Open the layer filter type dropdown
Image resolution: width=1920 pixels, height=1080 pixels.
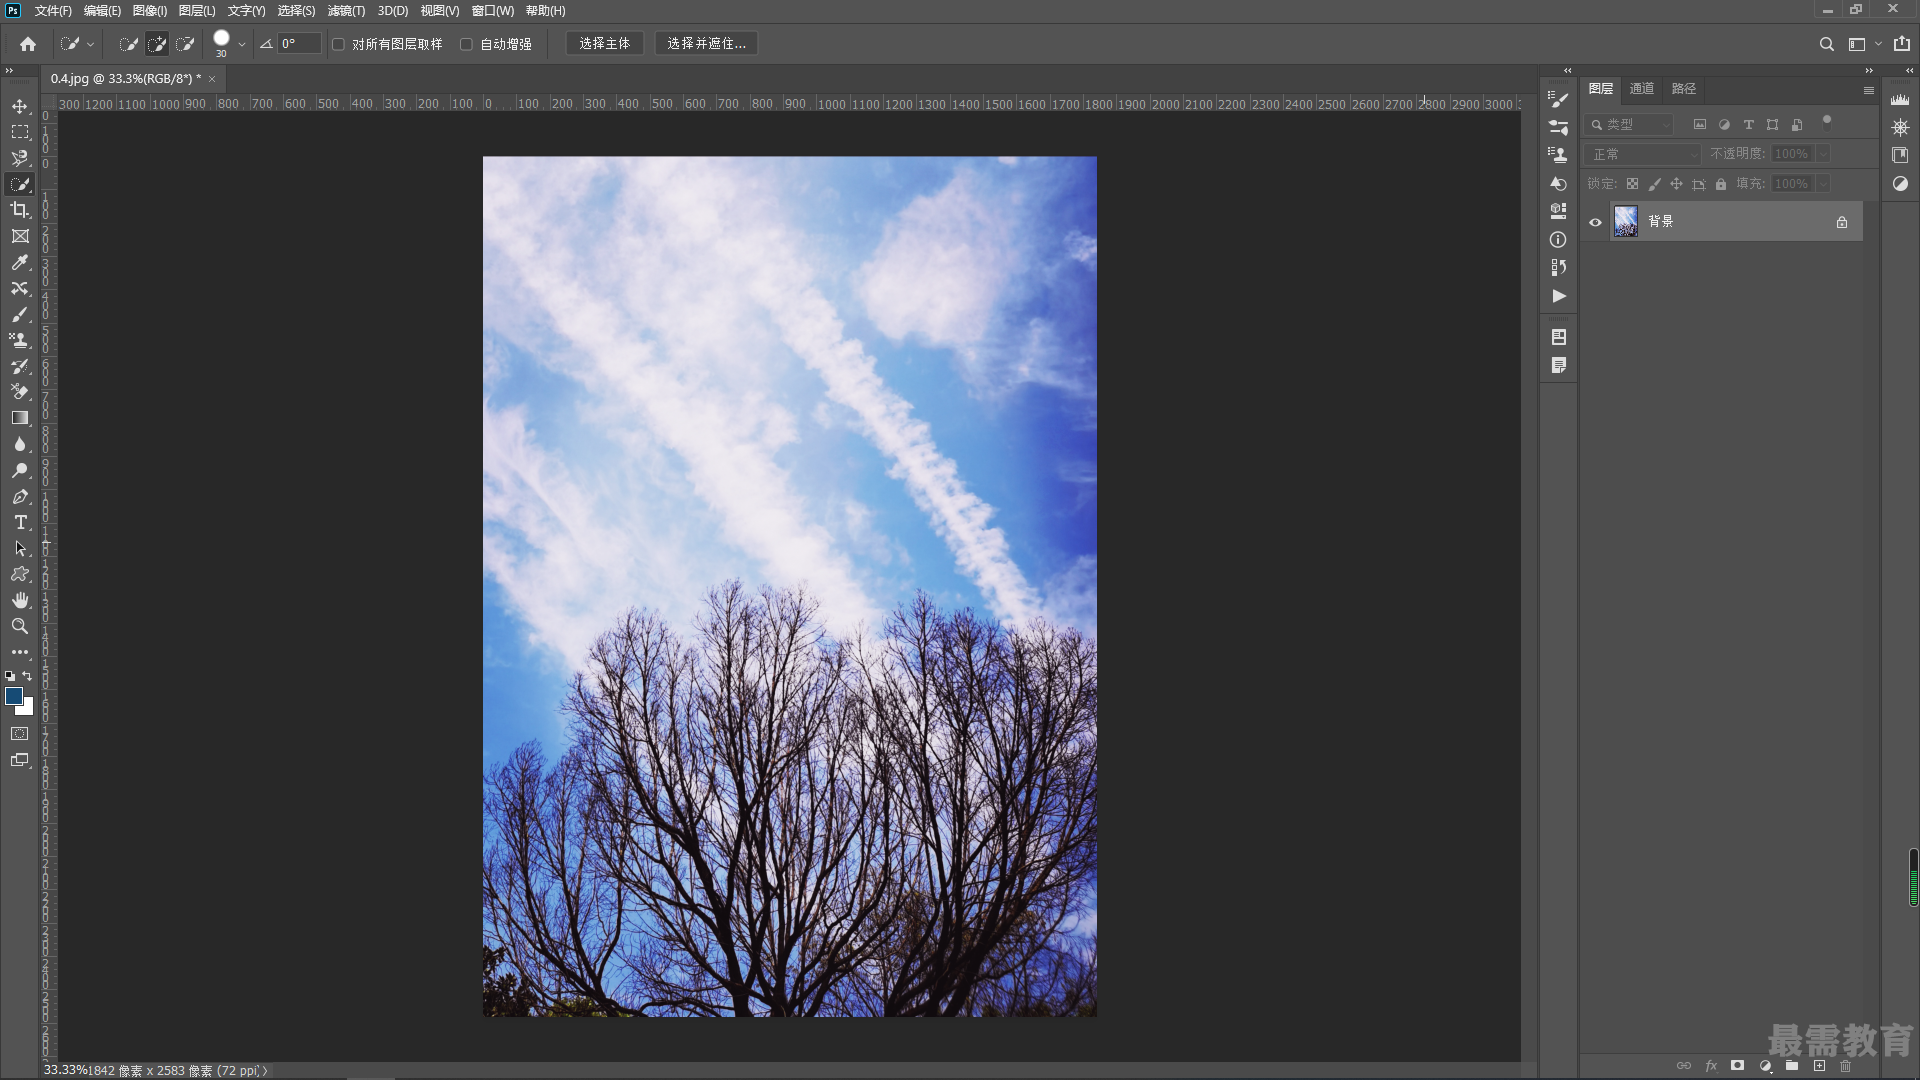pyautogui.click(x=1629, y=125)
